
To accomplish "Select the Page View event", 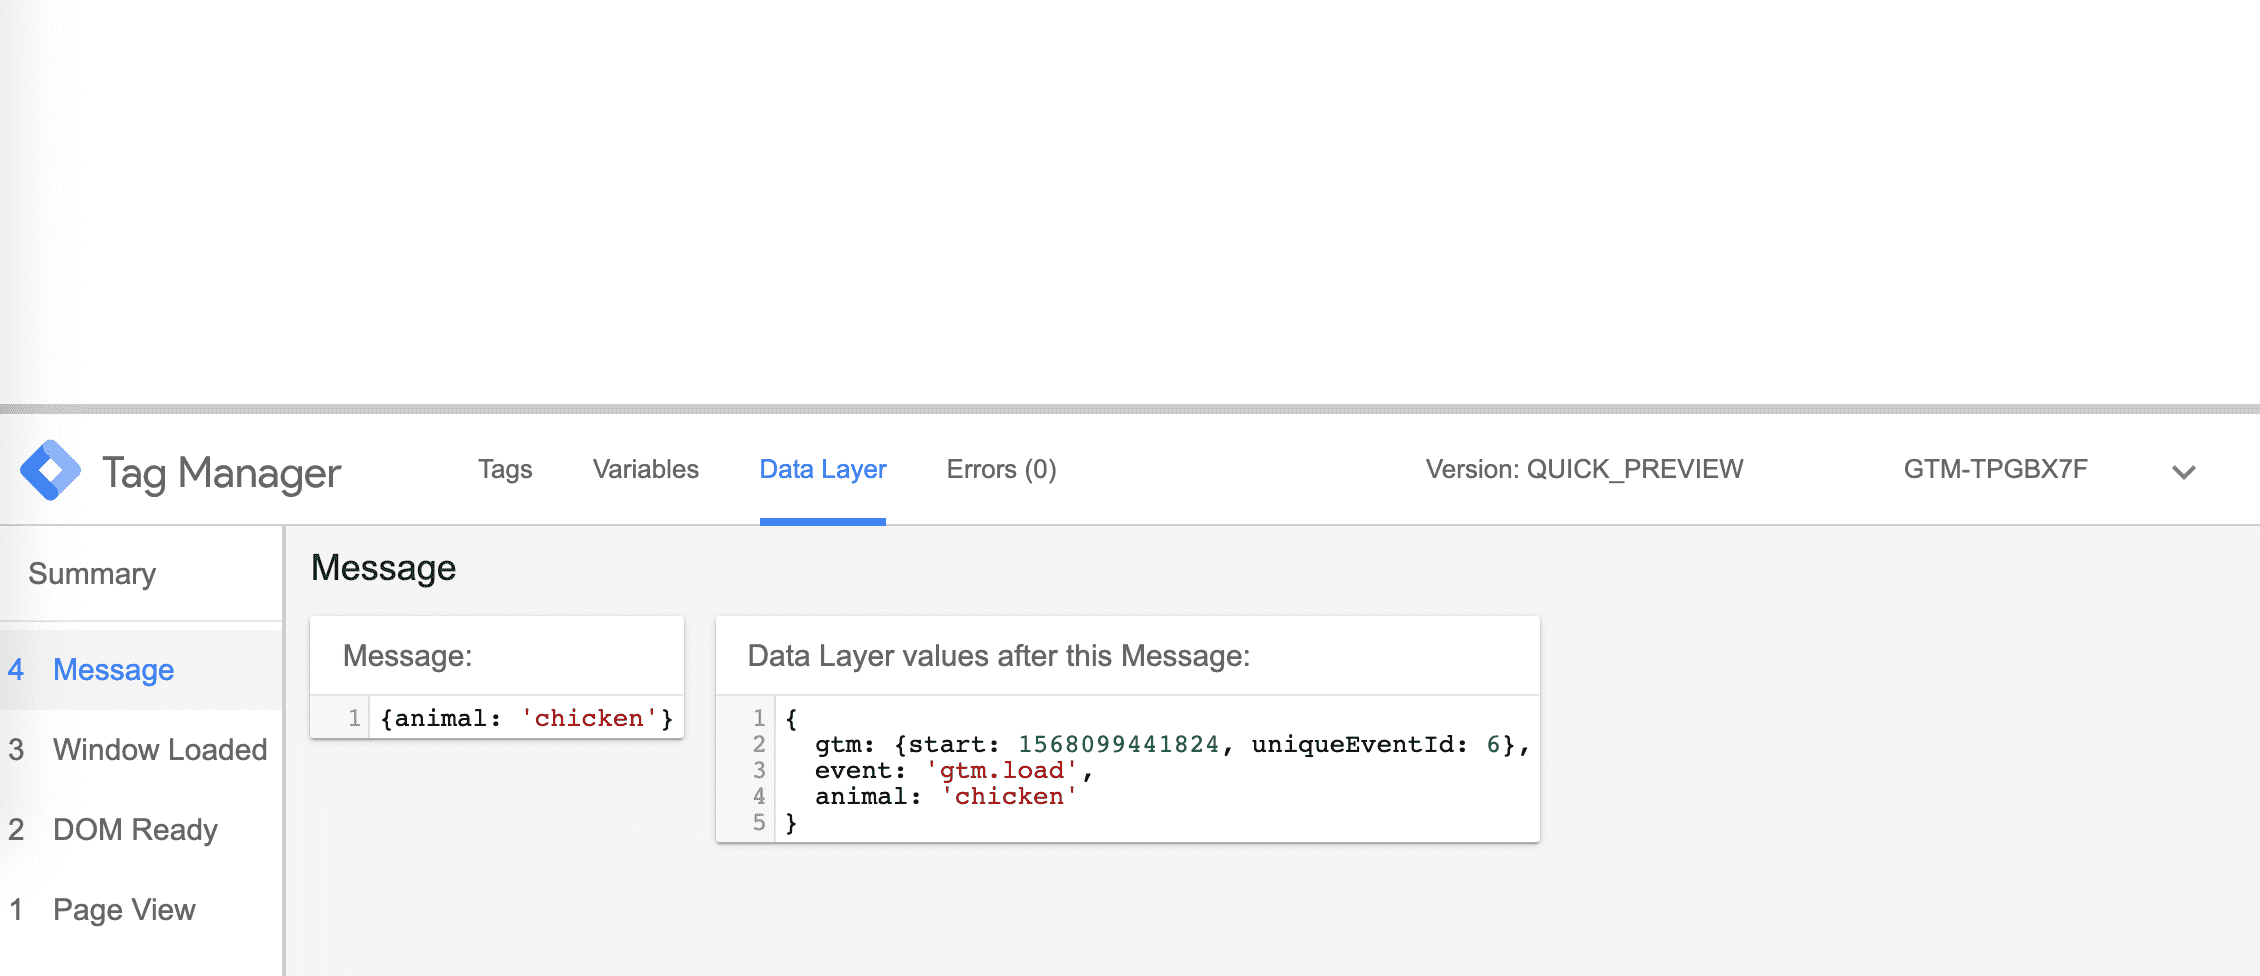I will pos(124,910).
